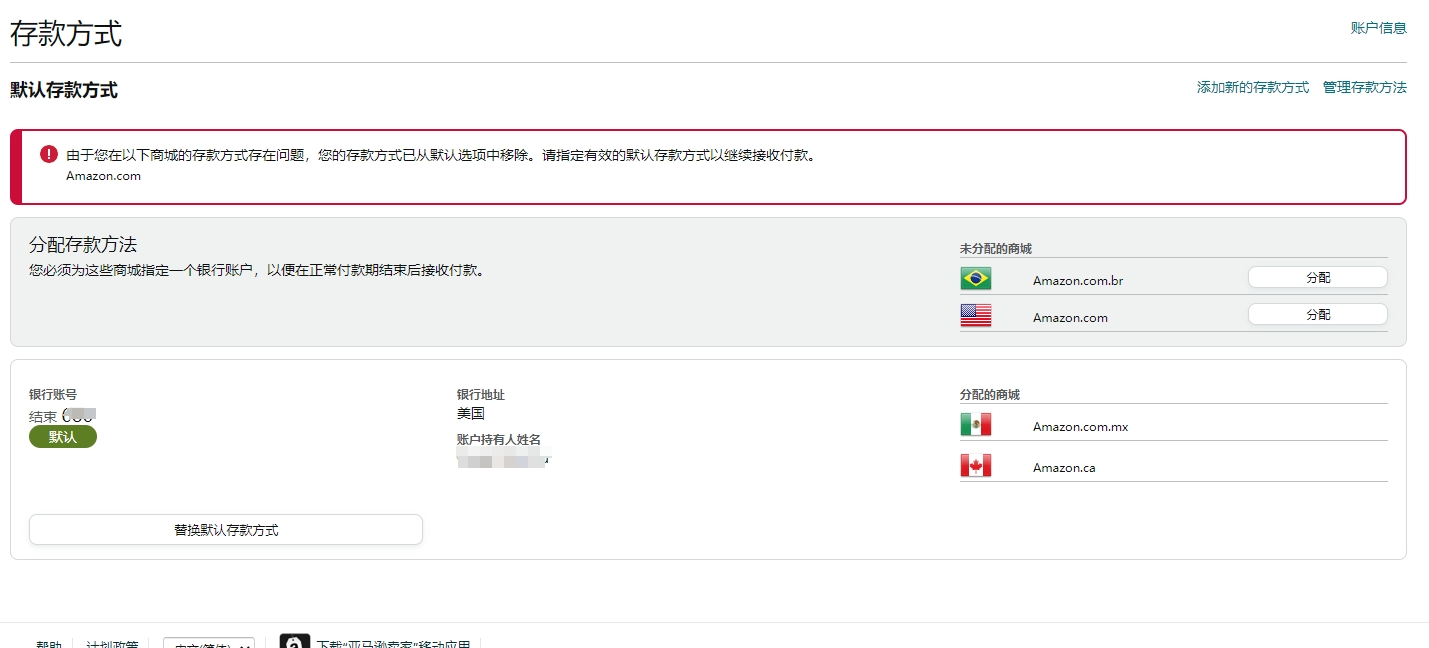Click the United States flag in unassigned marketplaces
The image size is (1429, 648).
(x=975, y=316)
